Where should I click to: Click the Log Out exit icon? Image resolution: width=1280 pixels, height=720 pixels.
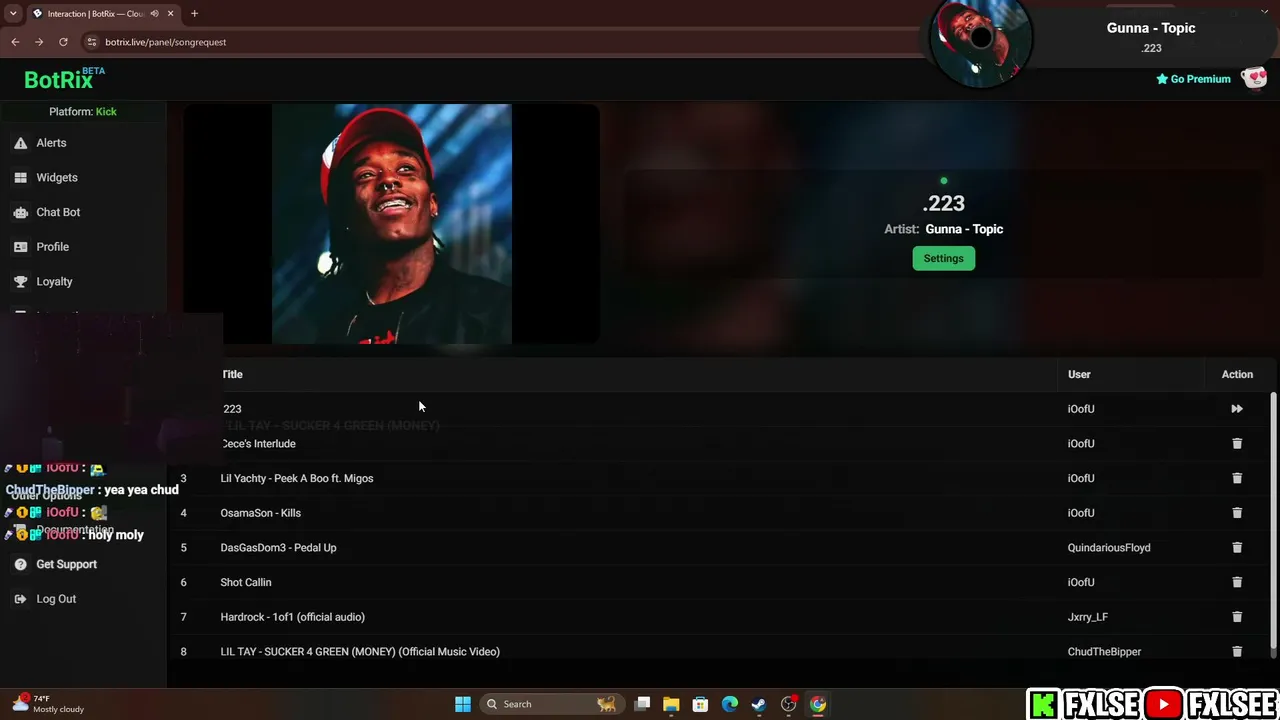20,599
